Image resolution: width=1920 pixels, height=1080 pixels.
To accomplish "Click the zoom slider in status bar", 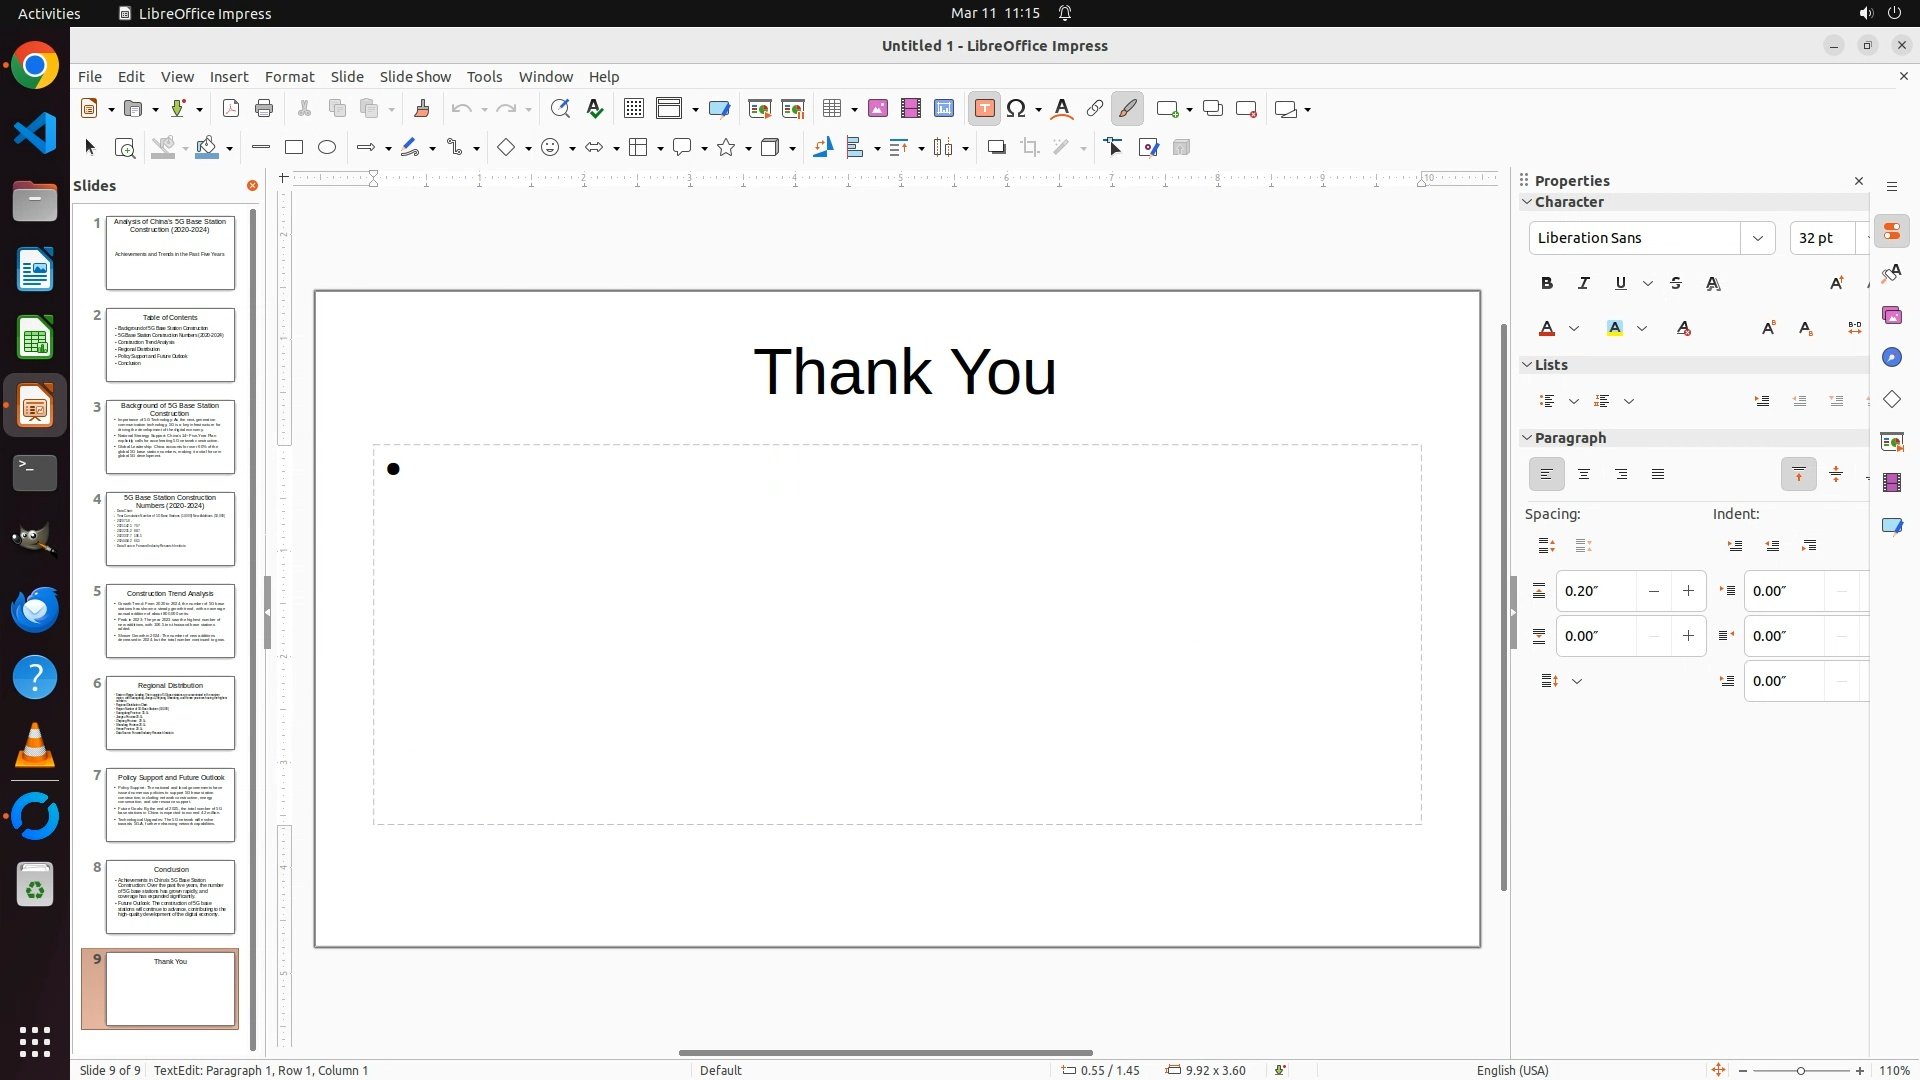I will click(1800, 1070).
